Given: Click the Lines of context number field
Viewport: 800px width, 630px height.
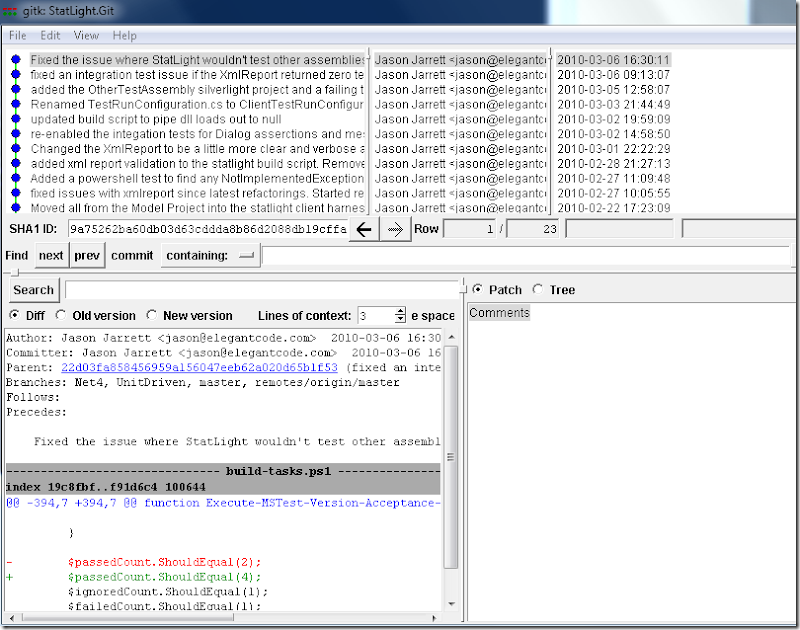Looking at the screenshot, I should (377, 315).
